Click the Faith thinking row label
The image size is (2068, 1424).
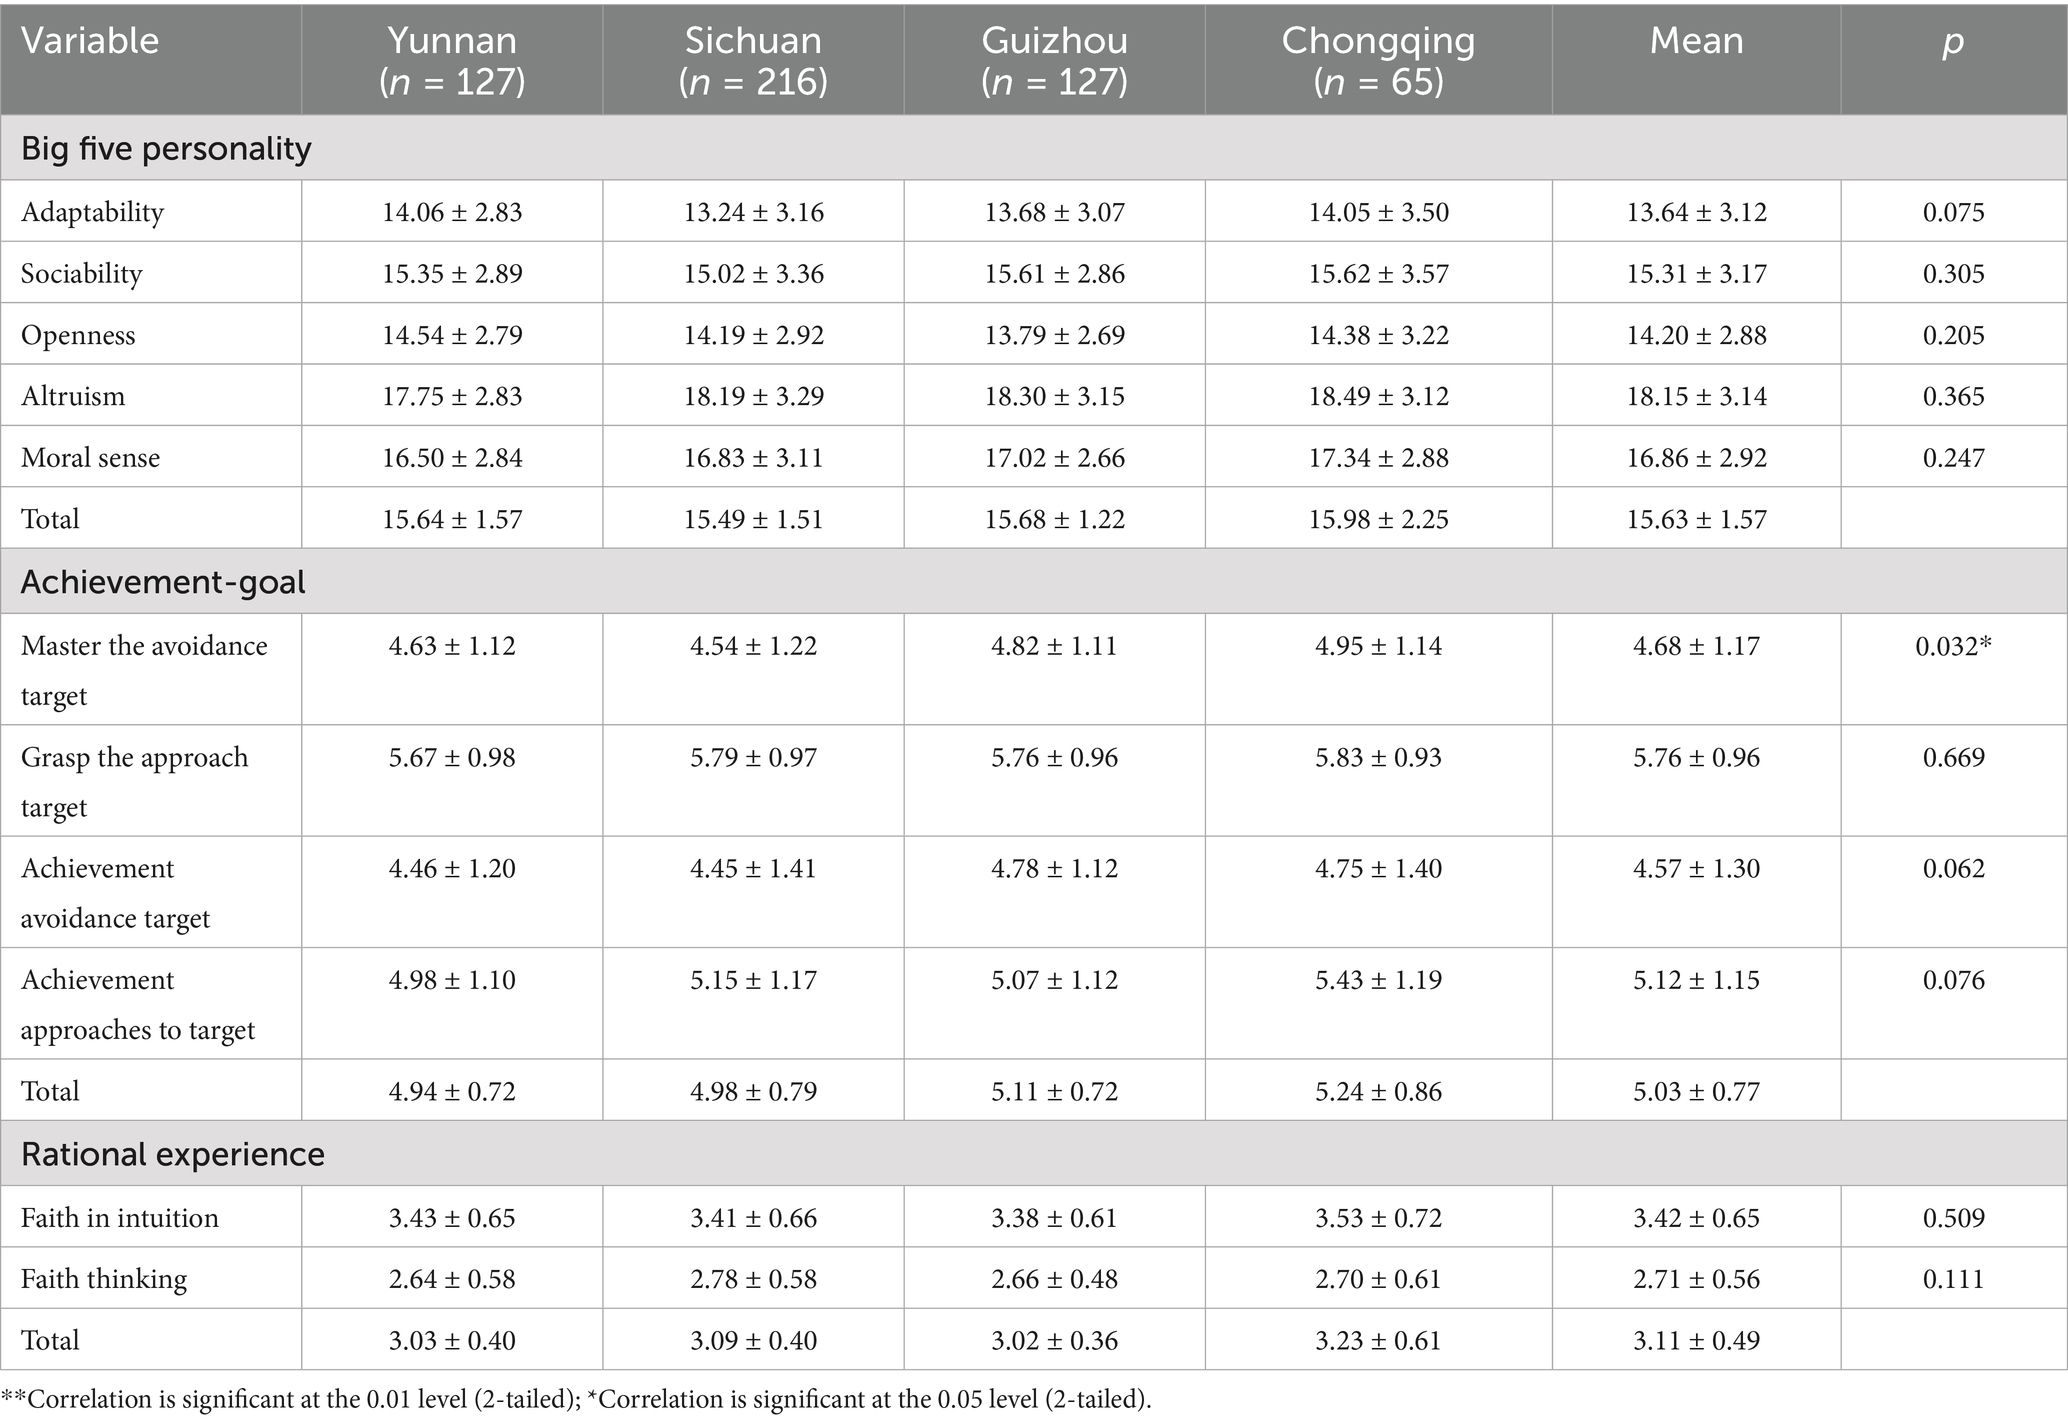coord(104,1279)
